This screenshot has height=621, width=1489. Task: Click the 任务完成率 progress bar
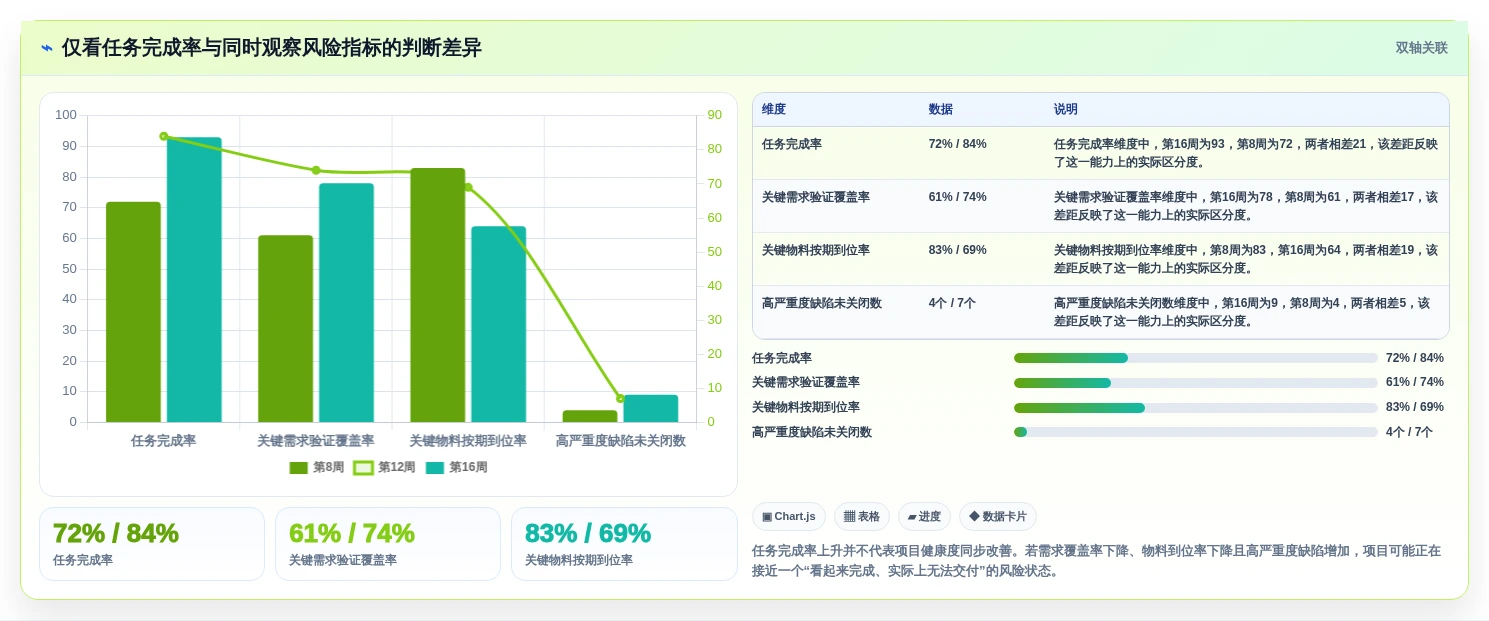pos(1196,358)
